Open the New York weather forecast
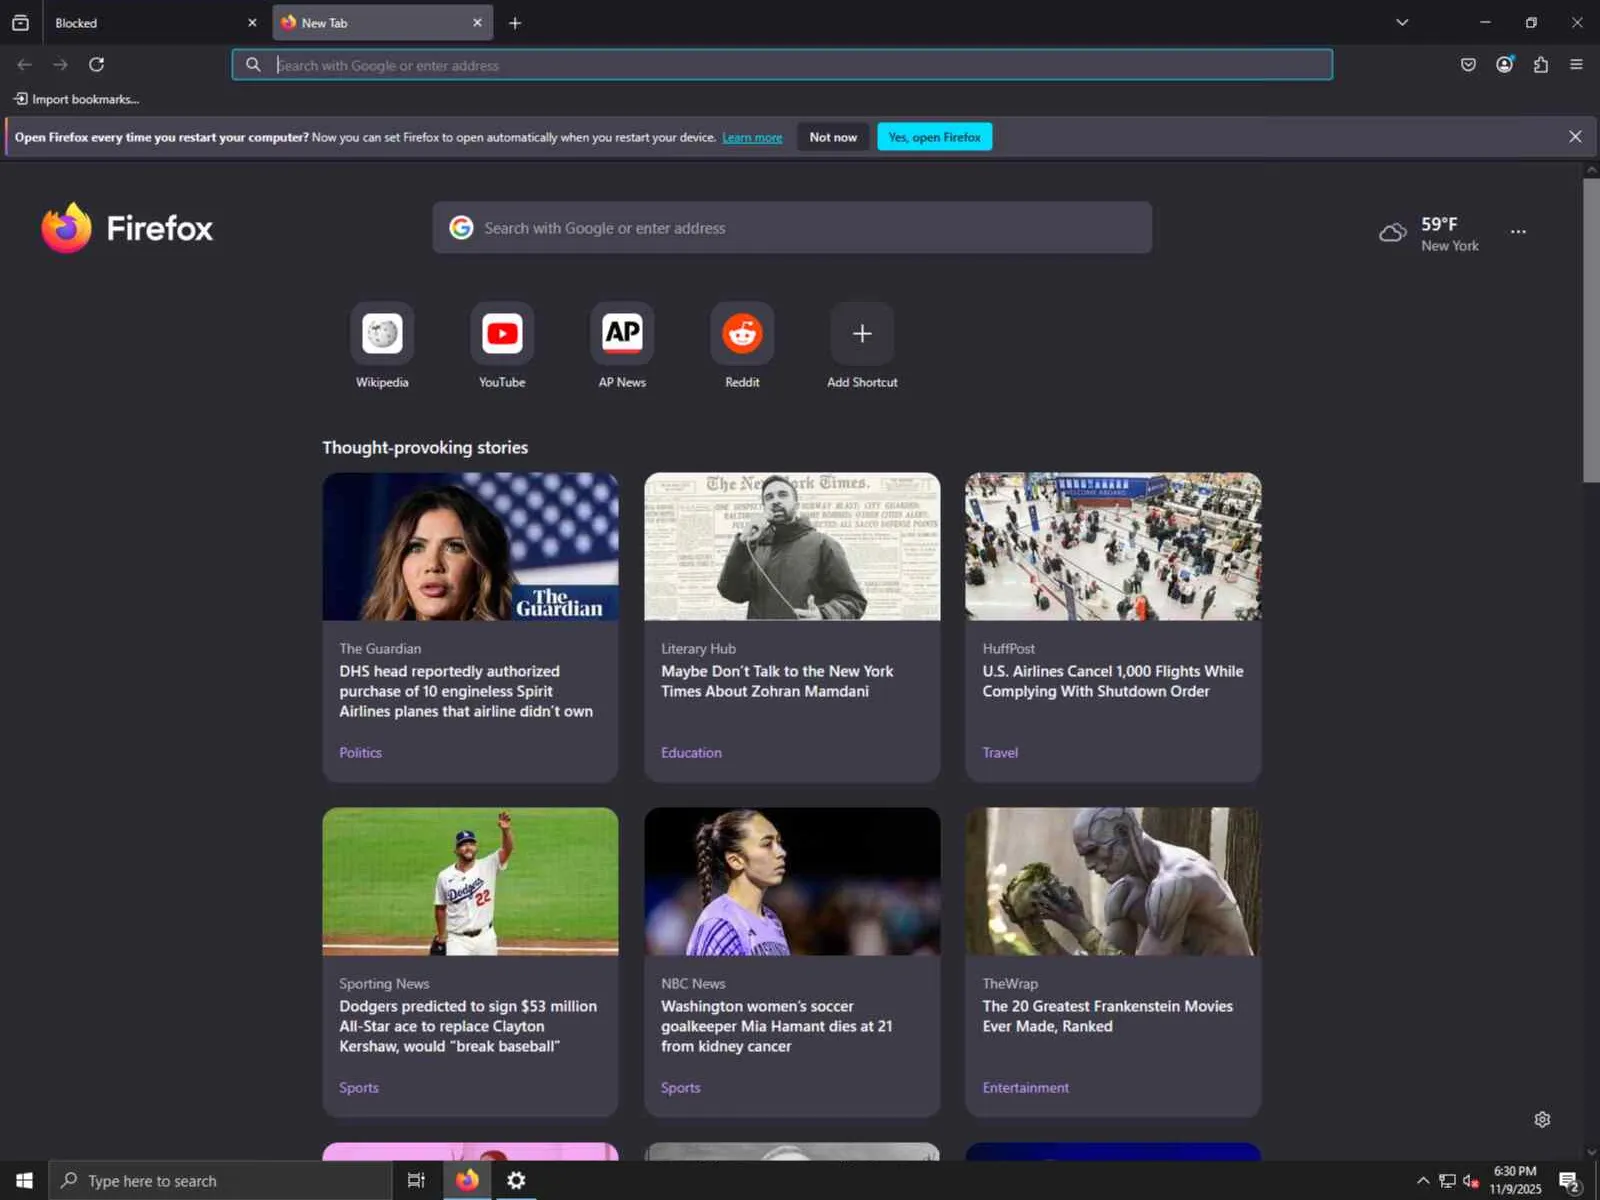The image size is (1600, 1200). coord(1429,234)
